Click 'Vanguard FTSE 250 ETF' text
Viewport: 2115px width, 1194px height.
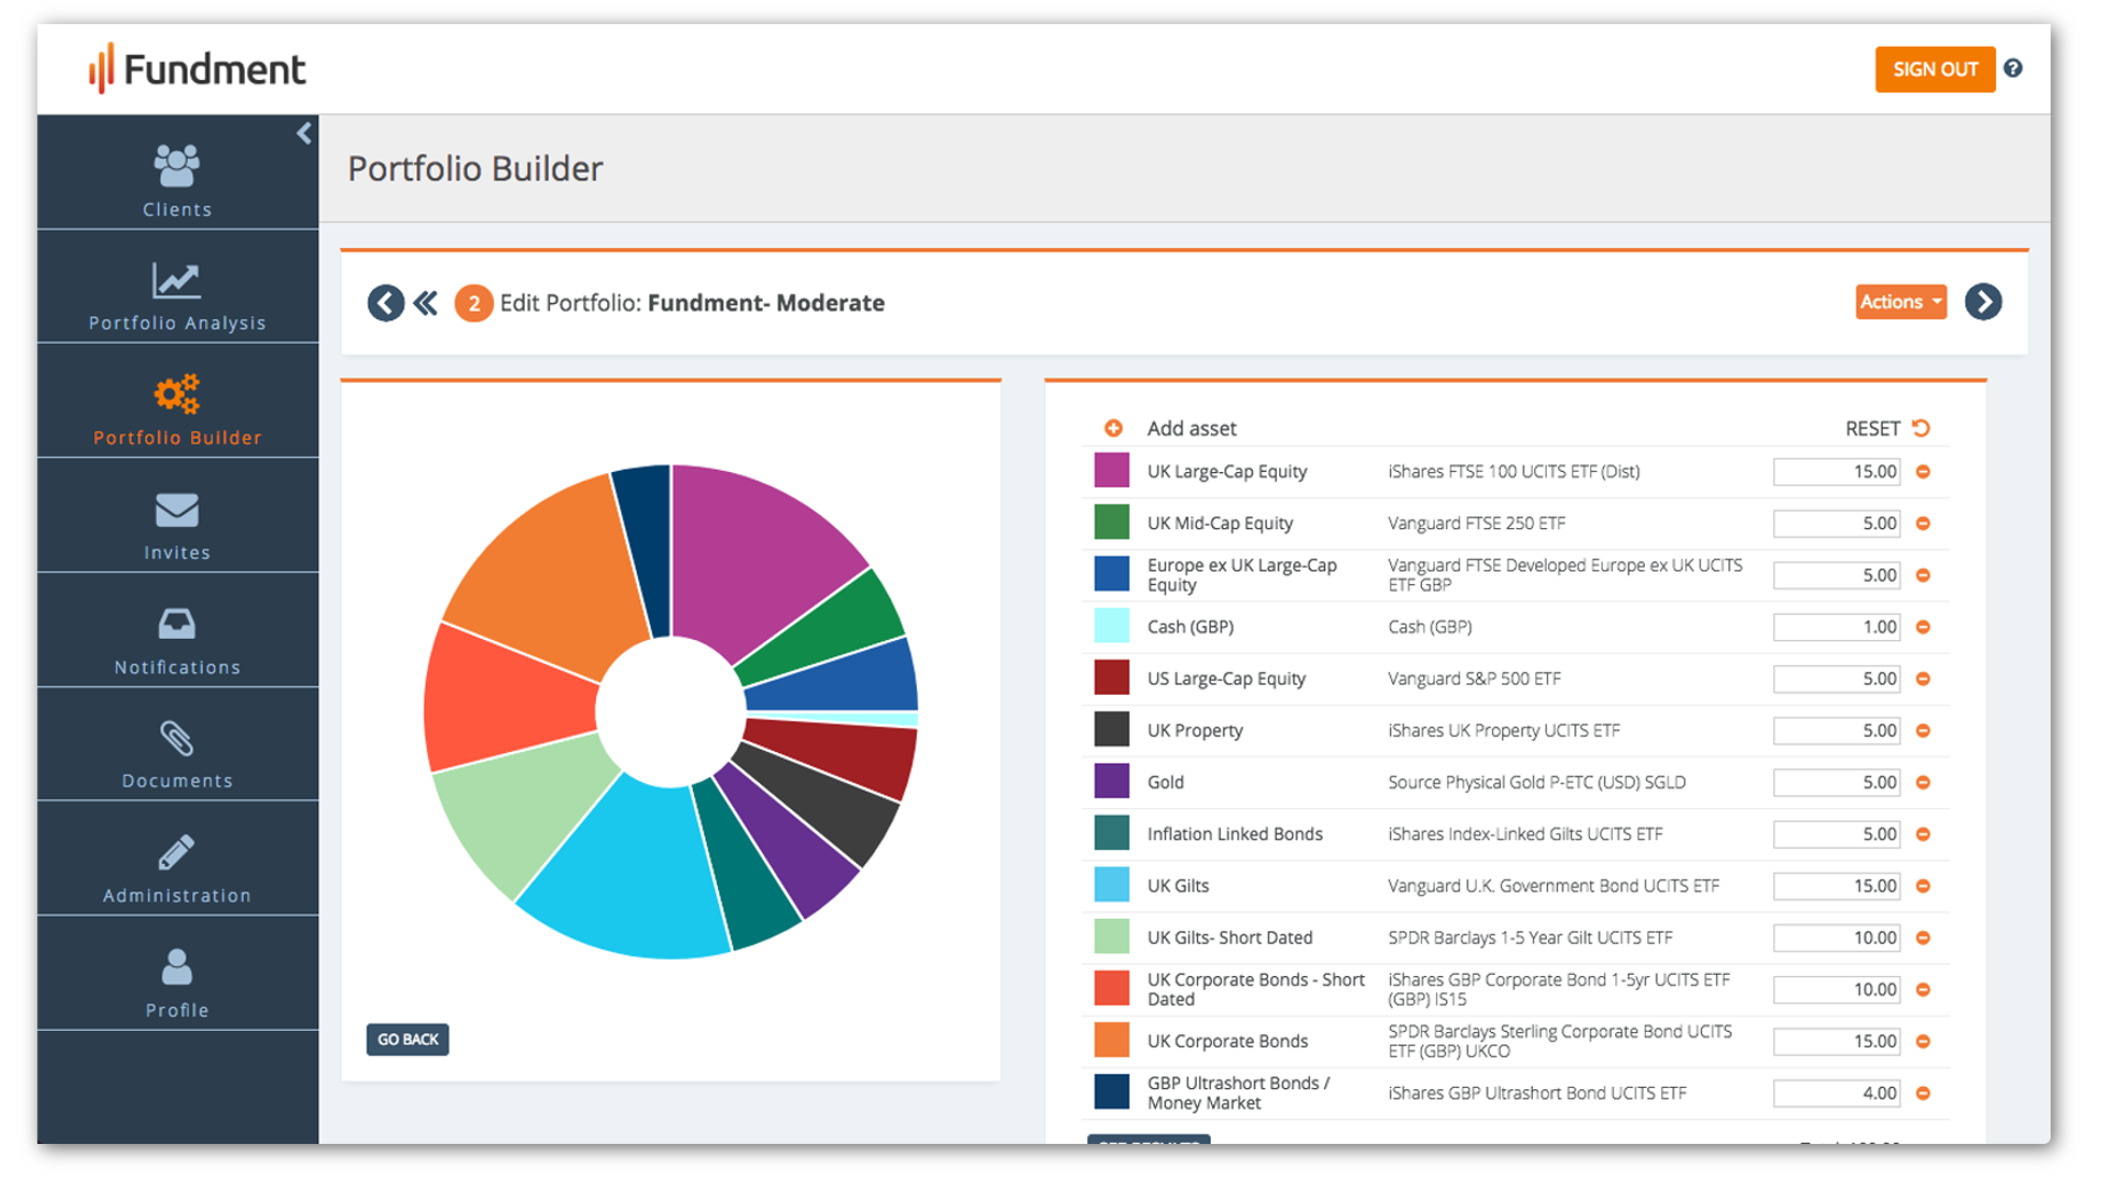[1476, 524]
